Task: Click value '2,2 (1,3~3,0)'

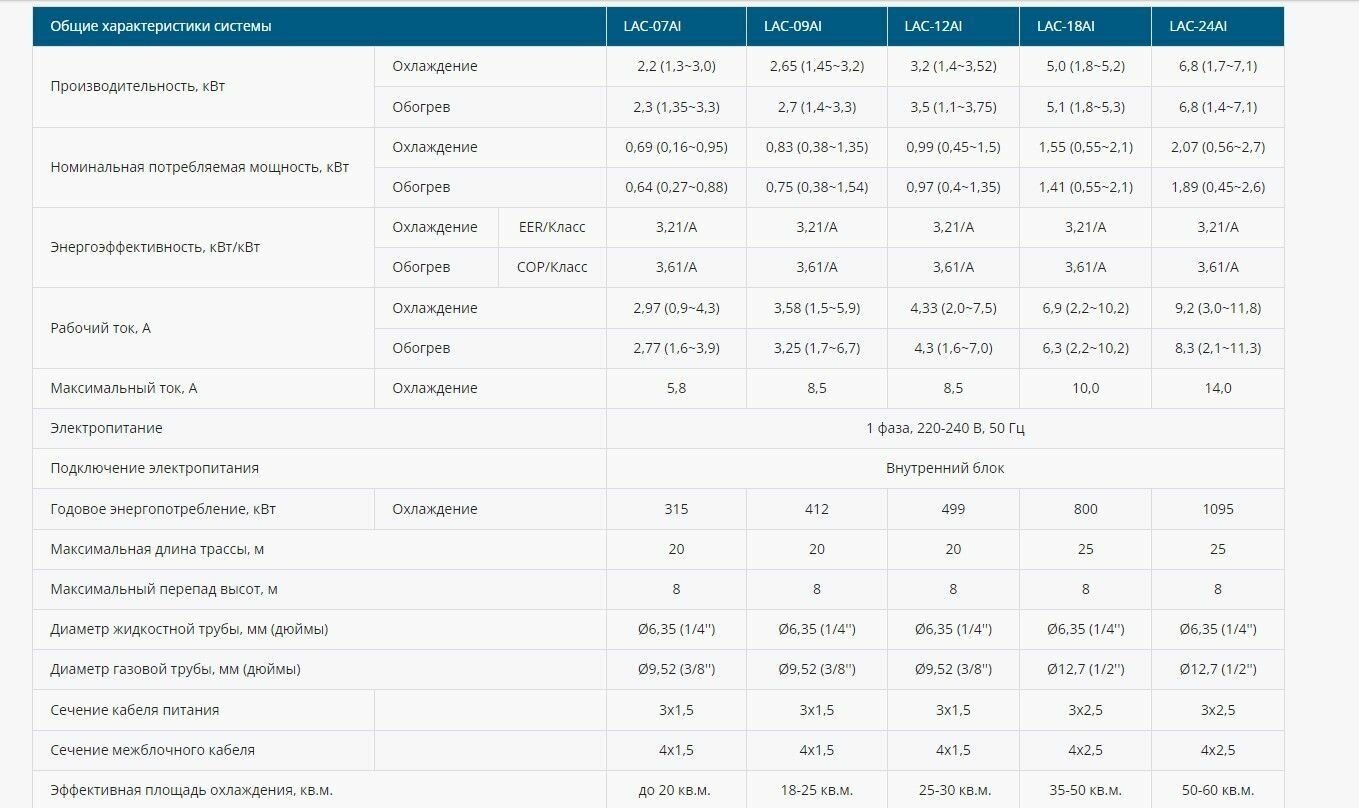Action: pyautogui.click(x=676, y=66)
